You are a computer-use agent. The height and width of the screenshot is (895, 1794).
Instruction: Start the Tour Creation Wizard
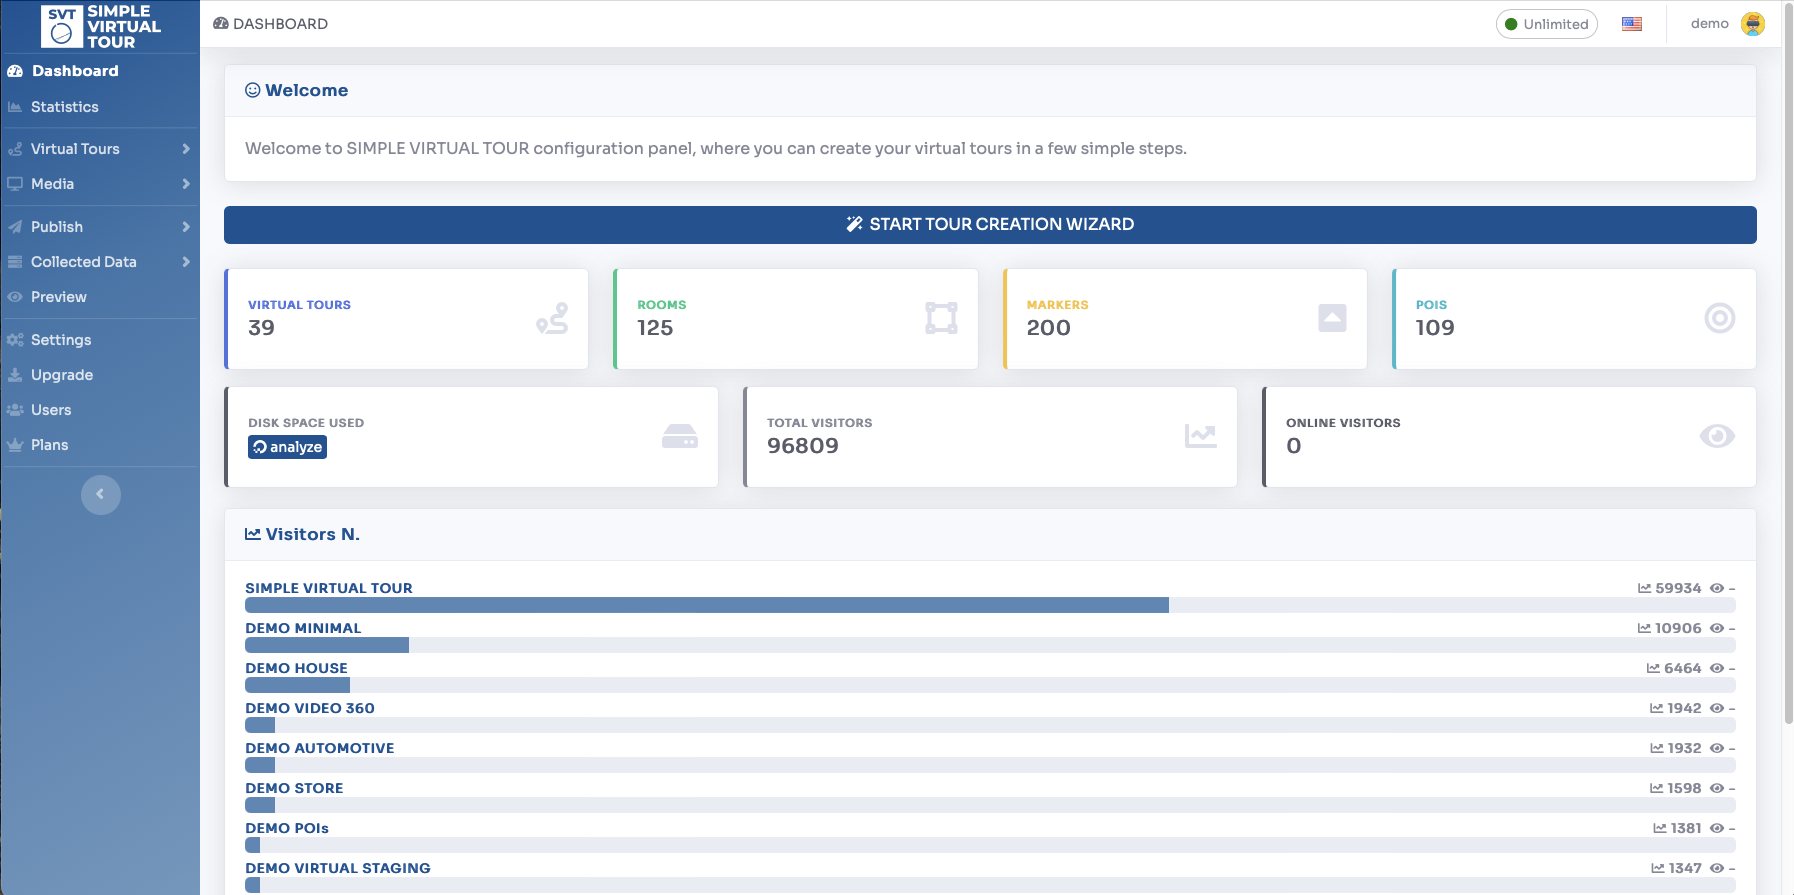point(990,225)
